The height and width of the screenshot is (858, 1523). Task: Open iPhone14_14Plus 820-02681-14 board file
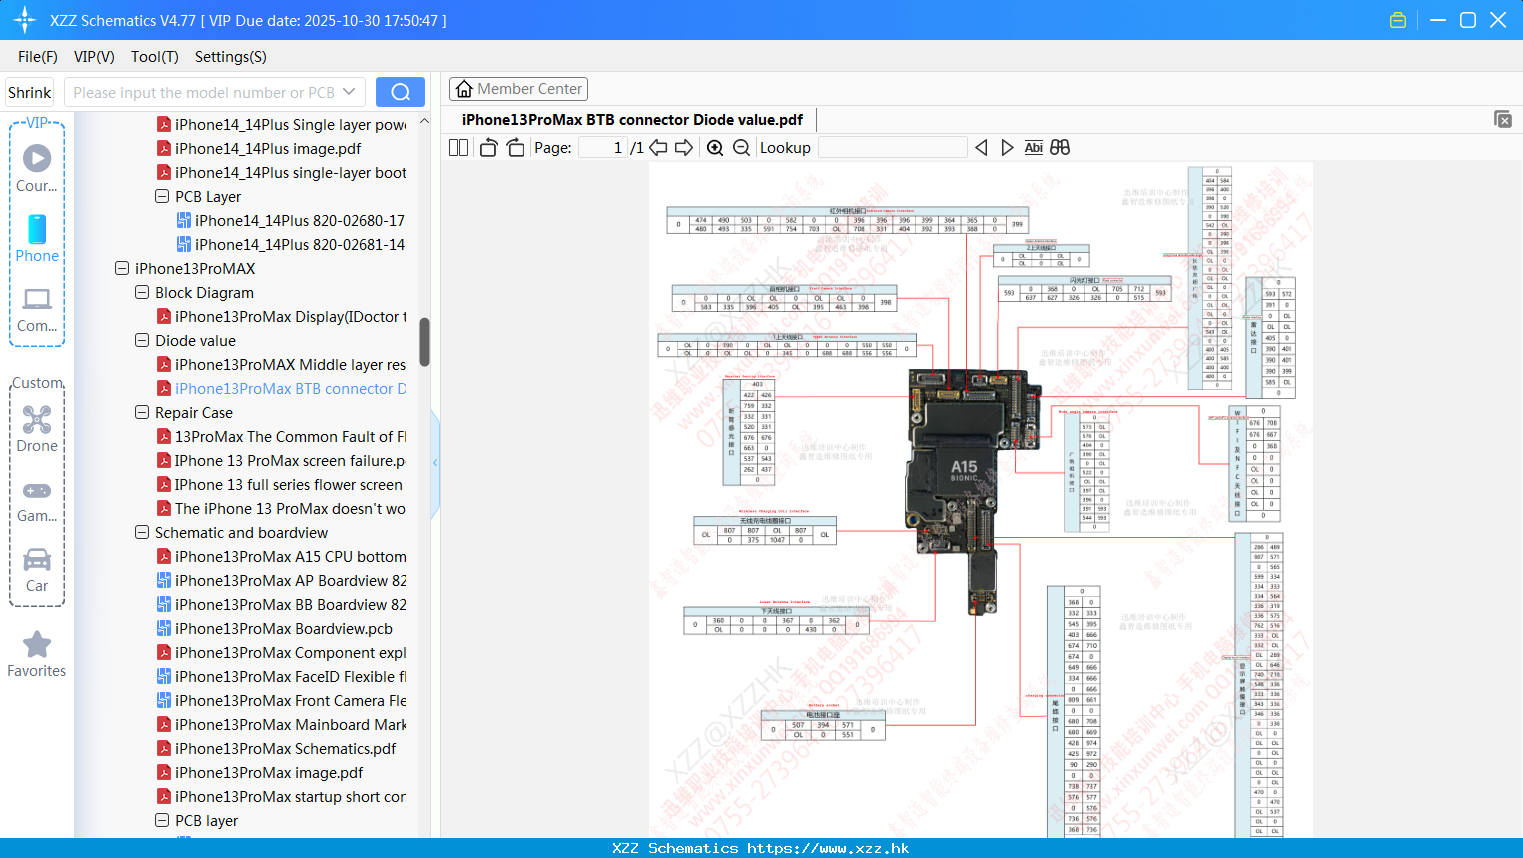point(300,244)
